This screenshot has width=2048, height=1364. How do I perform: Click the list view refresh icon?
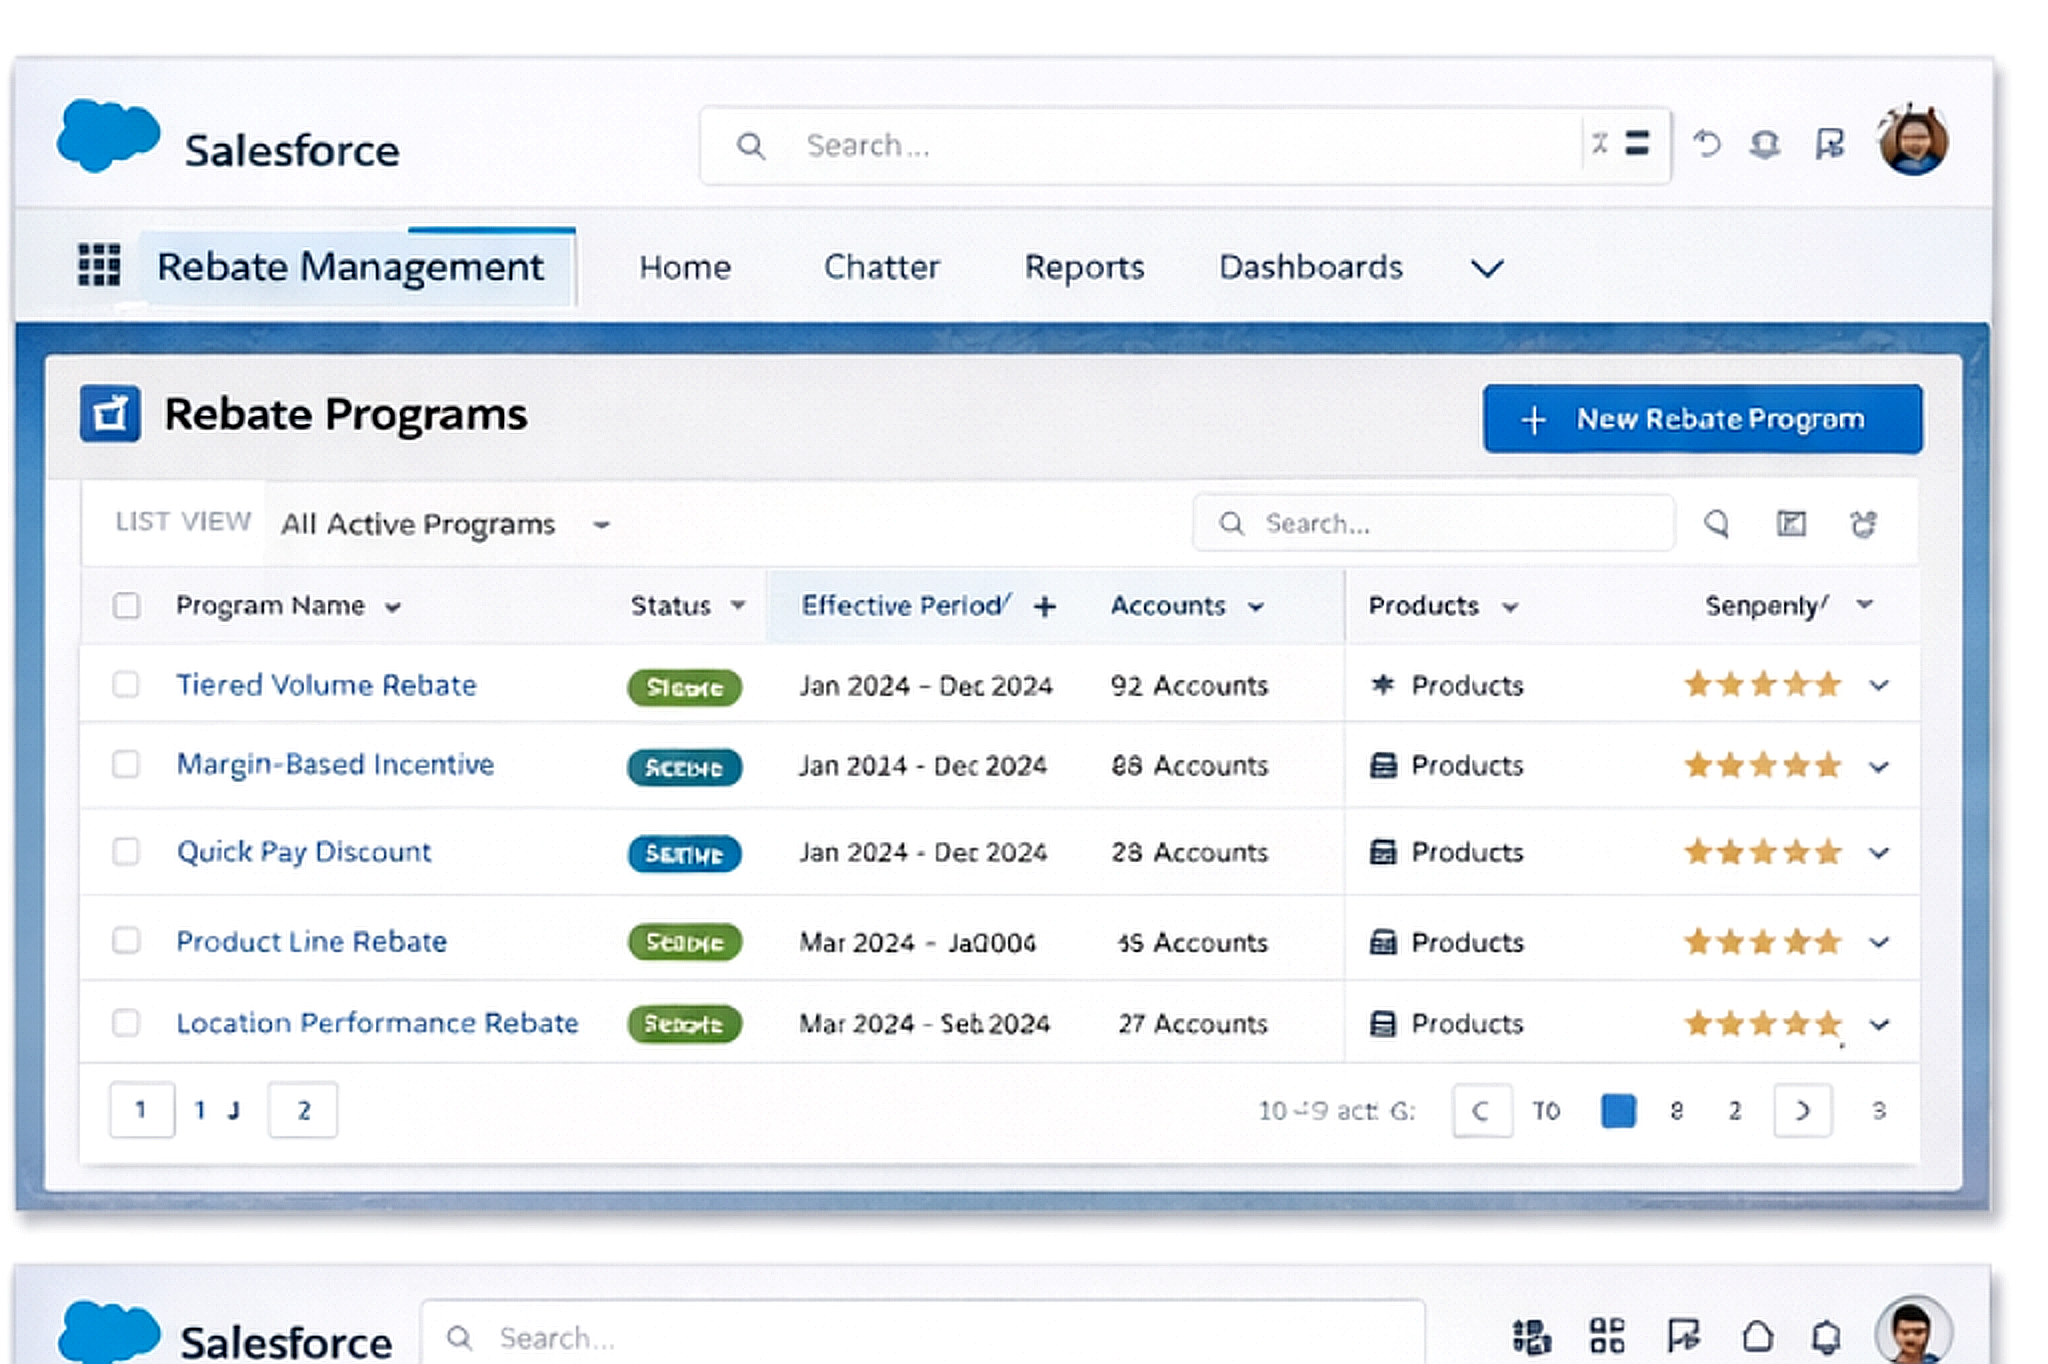[x=1863, y=524]
